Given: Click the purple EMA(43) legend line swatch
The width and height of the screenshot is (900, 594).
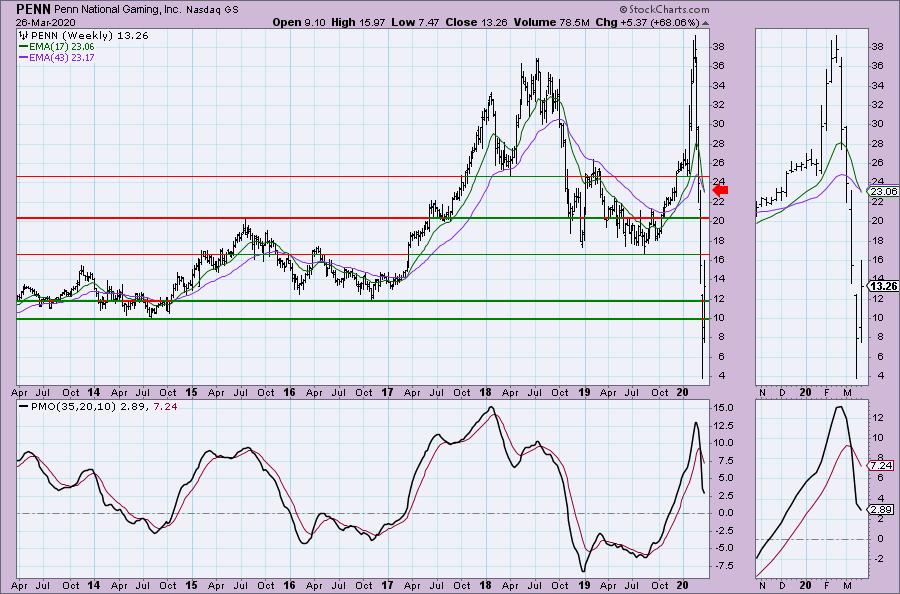Looking at the screenshot, I should (x=24, y=57).
